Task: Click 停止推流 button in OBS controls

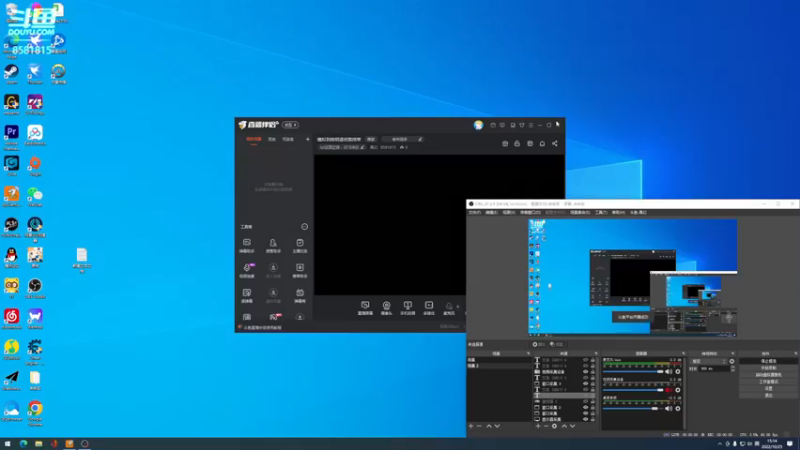Action: point(768,361)
